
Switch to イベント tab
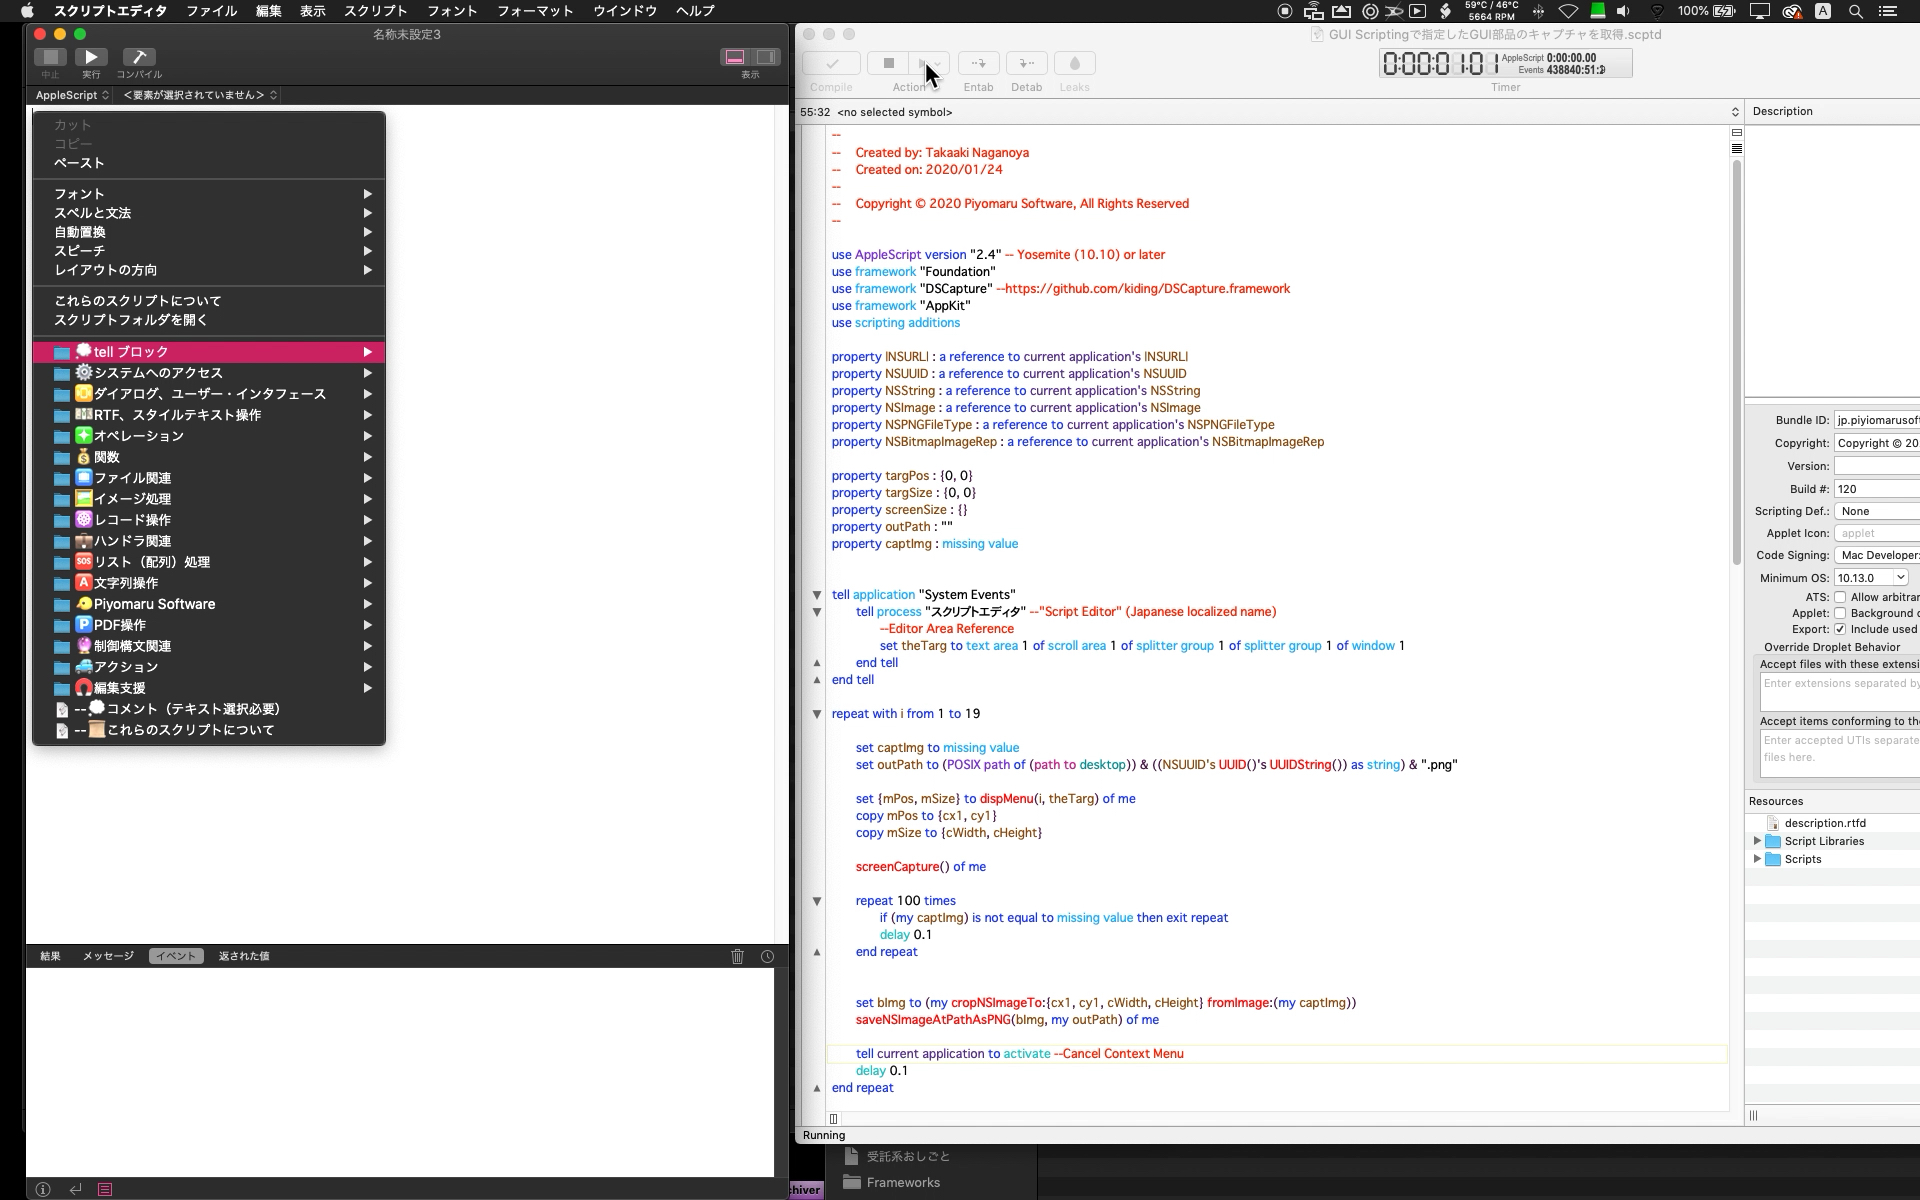point(176,956)
